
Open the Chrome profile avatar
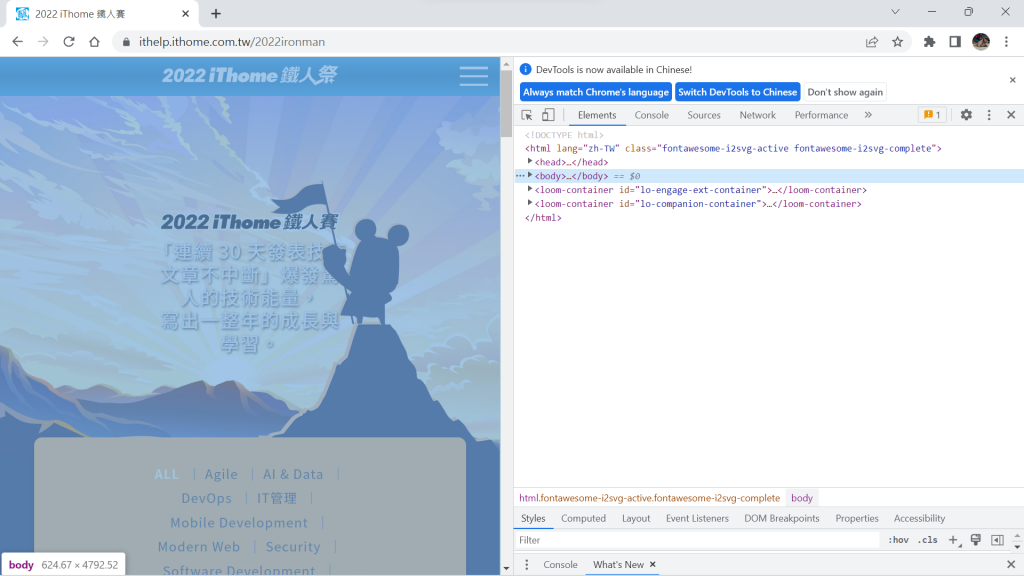point(981,42)
